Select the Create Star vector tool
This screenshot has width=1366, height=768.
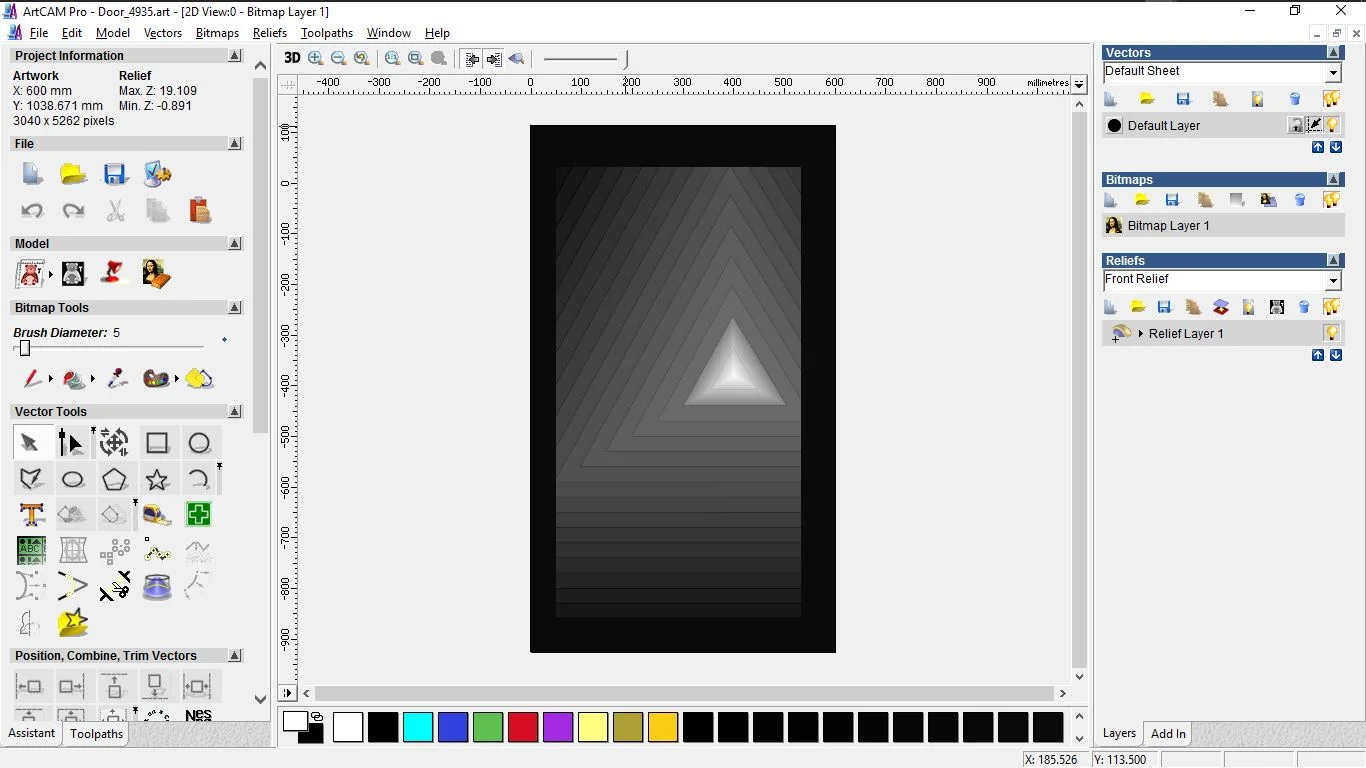157,480
